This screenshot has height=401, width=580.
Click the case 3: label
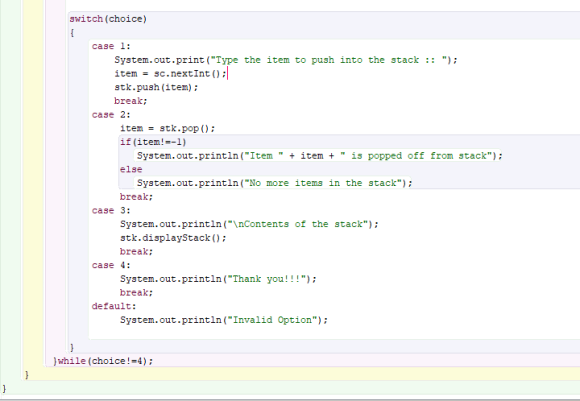click(x=111, y=210)
